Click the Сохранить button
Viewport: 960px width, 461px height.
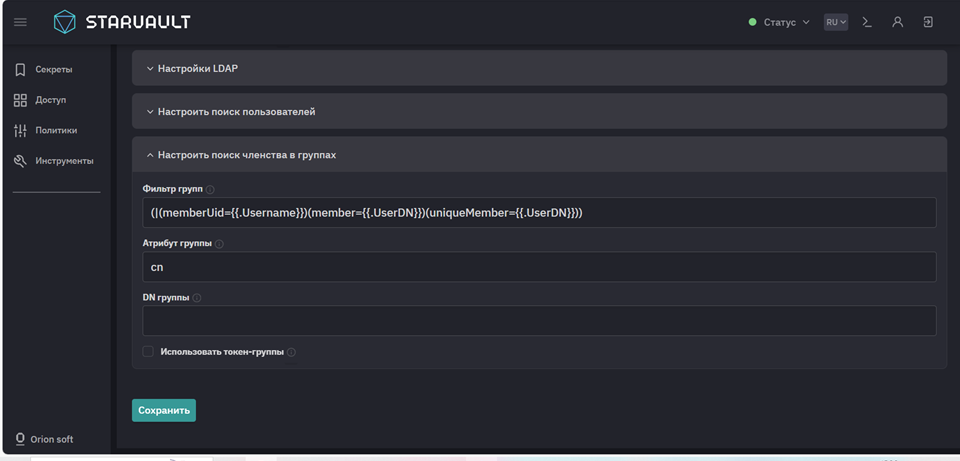point(164,410)
